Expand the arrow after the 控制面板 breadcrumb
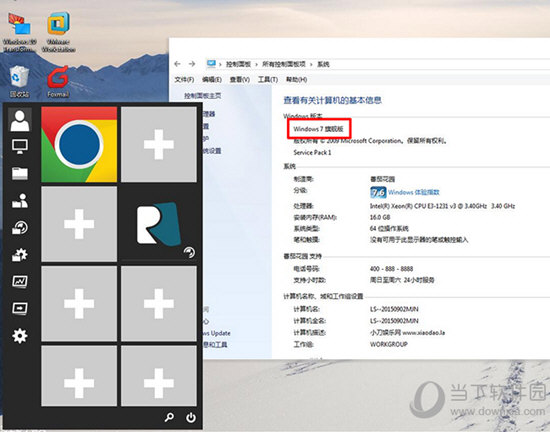This screenshot has height=432, width=550. [x=256, y=64]
